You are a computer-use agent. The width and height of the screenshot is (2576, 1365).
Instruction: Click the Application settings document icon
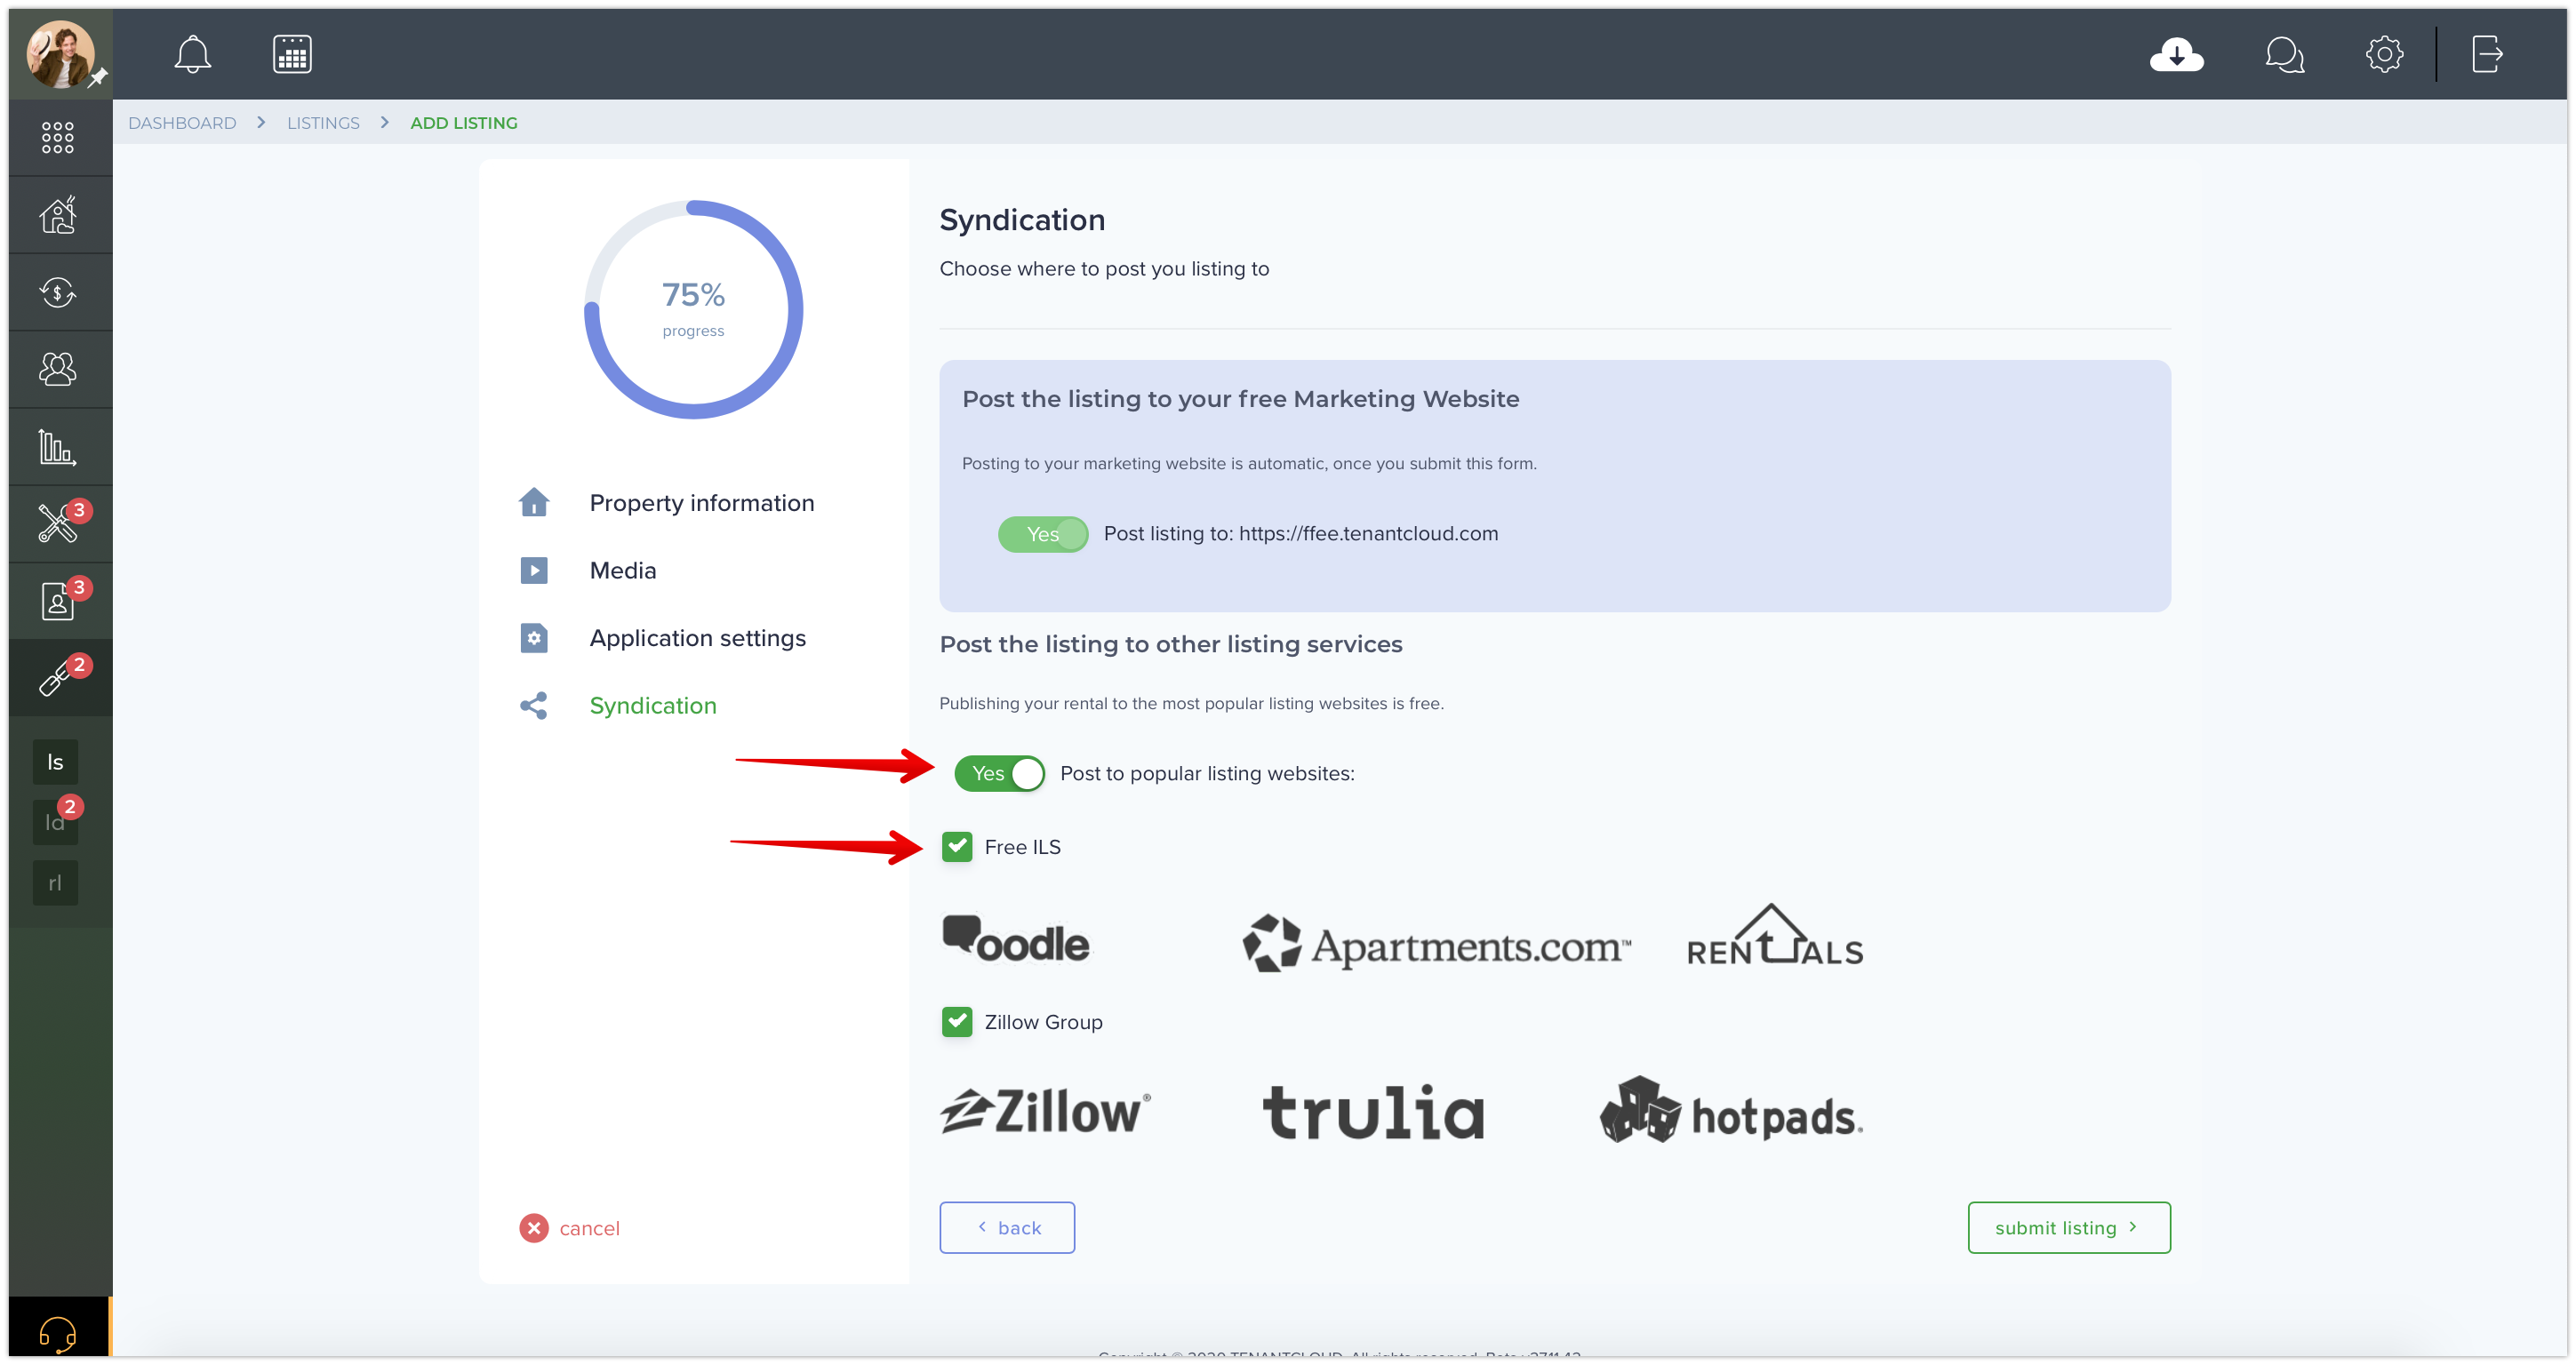534,638
